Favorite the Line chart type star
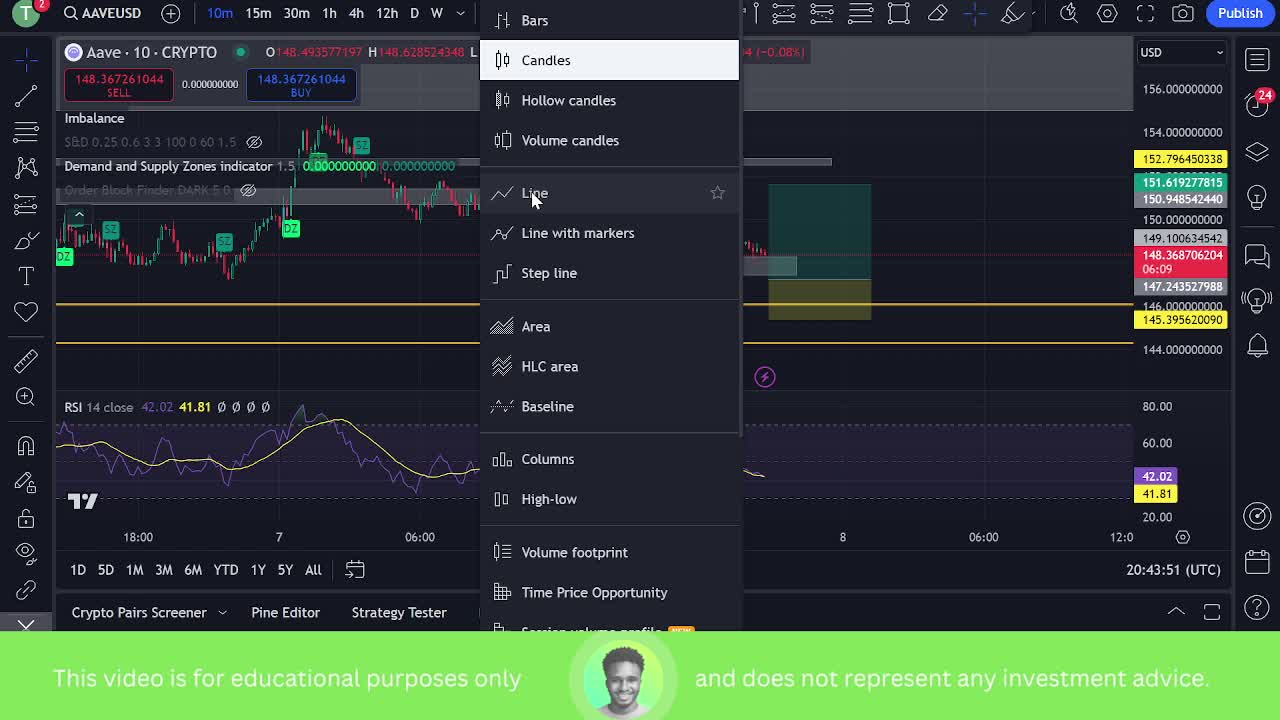Viewport: 1280px width, 720px height. pyautogui.click(x=717, y=193)
